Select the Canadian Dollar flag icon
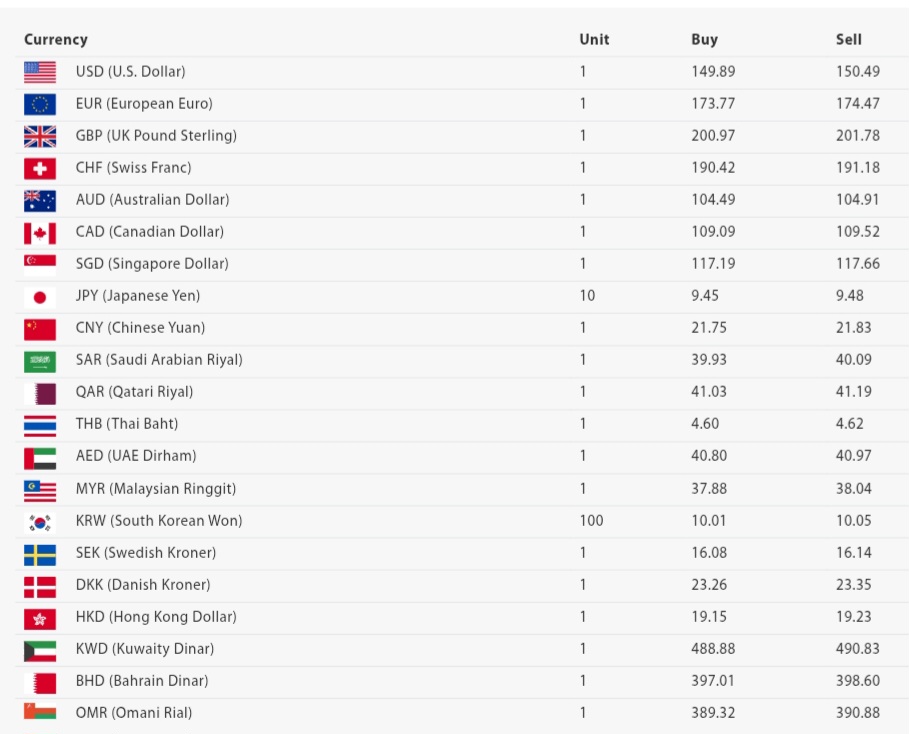Screen dimensions: 909x734 (40, 232)
